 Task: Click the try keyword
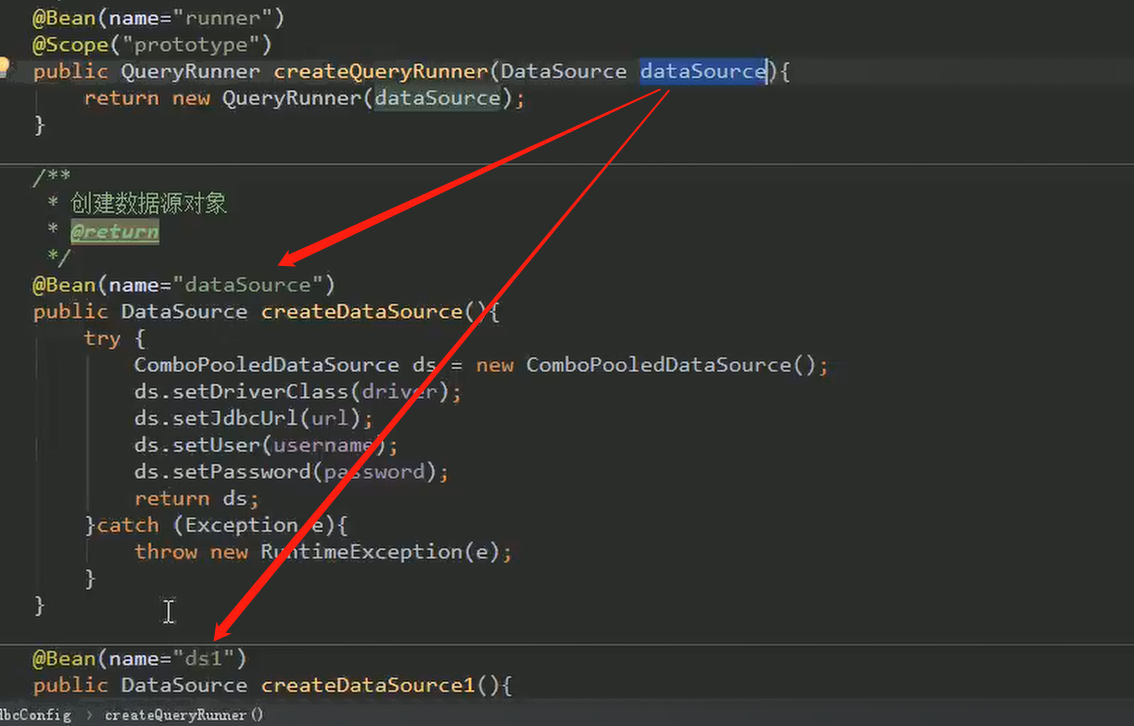[102, 339]
